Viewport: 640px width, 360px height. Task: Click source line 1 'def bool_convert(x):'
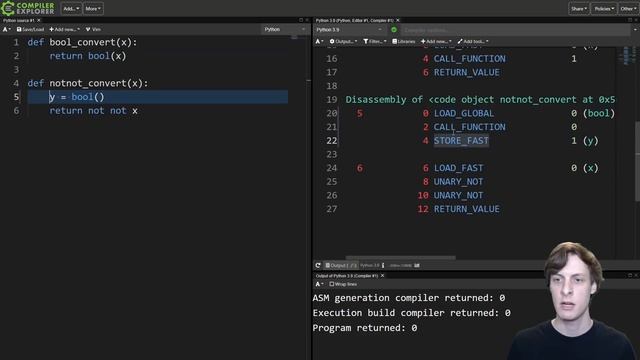pyautogui.click(x=82, y=42)
